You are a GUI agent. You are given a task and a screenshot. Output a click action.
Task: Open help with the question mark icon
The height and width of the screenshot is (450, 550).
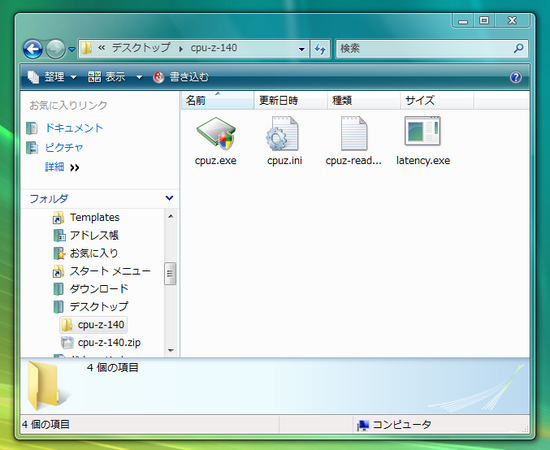tap(515, 77)
